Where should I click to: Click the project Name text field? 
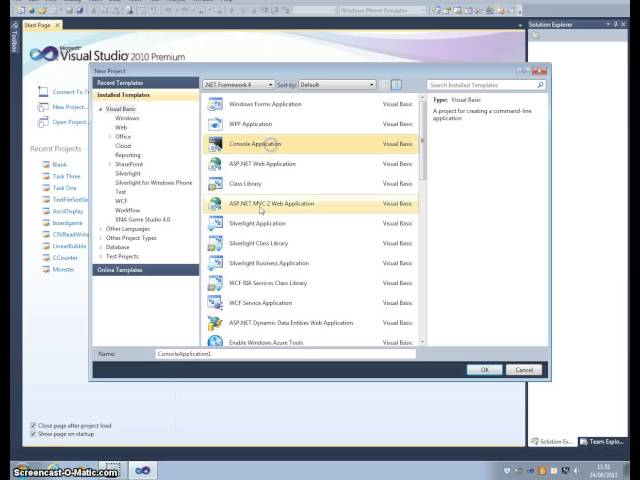click(286, 354)
